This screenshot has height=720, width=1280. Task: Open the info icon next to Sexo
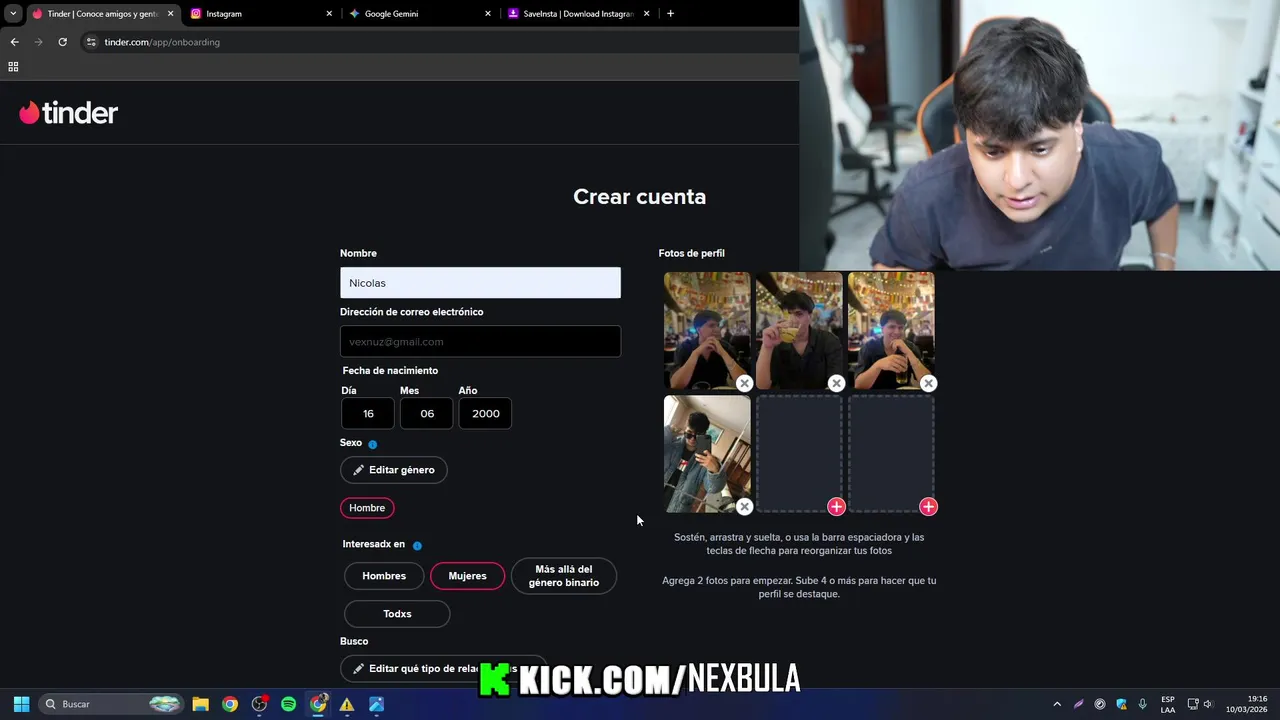coord(372,444)
